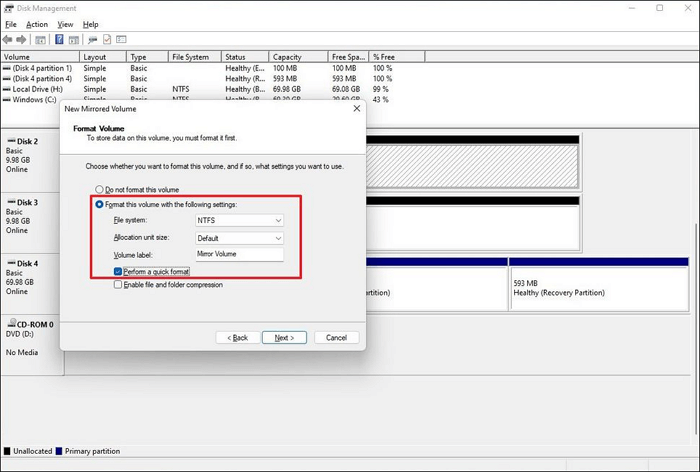
Task: Close the New Mirrored Volume dialog
Action: (x=357, y=109)
